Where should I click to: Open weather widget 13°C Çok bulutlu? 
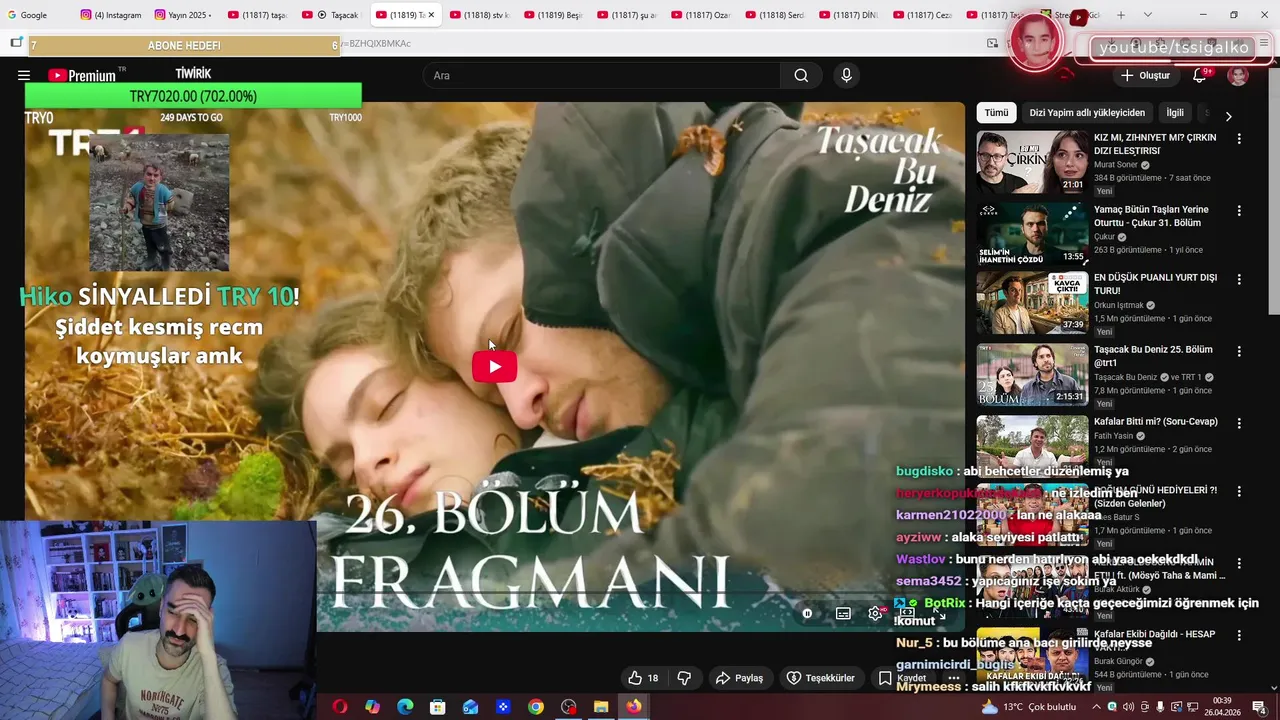[1027, 707]
